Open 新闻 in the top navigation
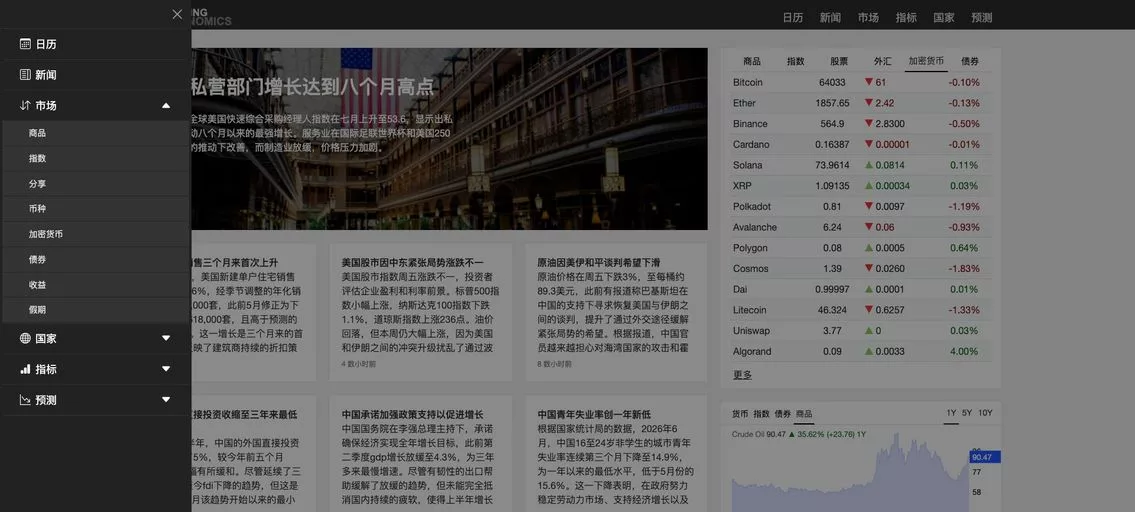1135x512 pixels. pyautogui.click(x=830, y=17)
